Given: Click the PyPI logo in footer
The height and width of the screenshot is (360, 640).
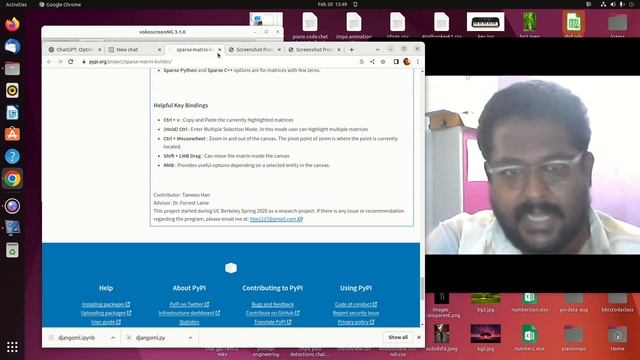Looking at the screenshot, I should coord(231,268).
